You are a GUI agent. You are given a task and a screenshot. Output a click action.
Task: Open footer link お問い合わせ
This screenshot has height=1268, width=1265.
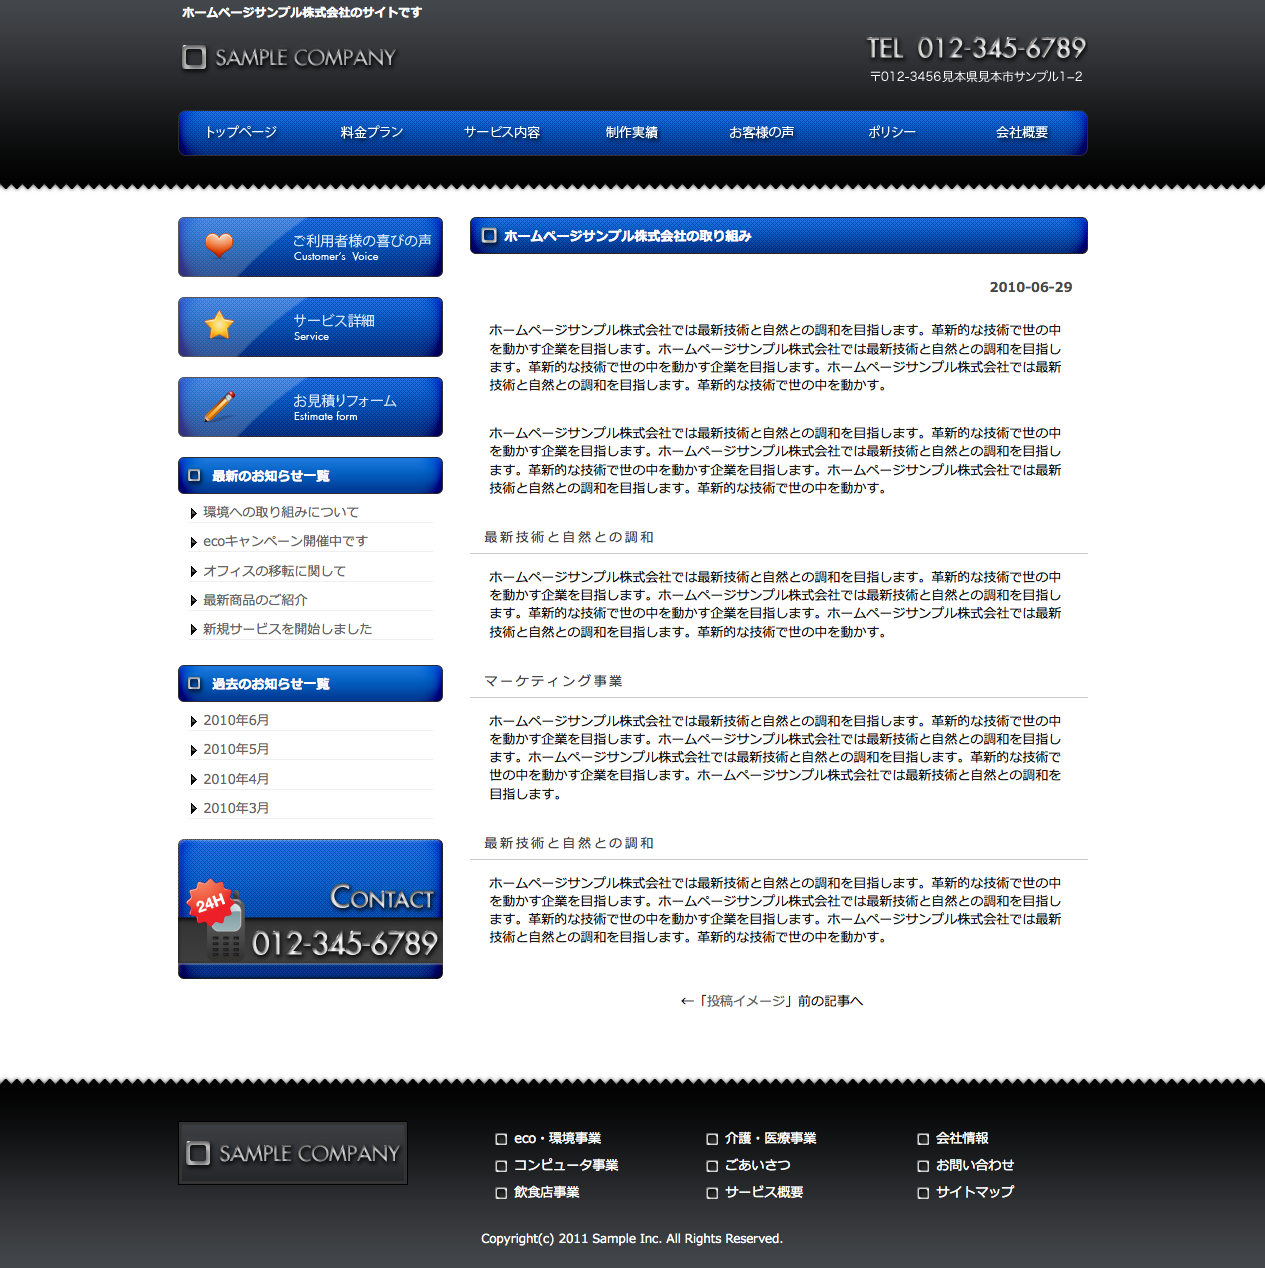tap(975, 1166)
